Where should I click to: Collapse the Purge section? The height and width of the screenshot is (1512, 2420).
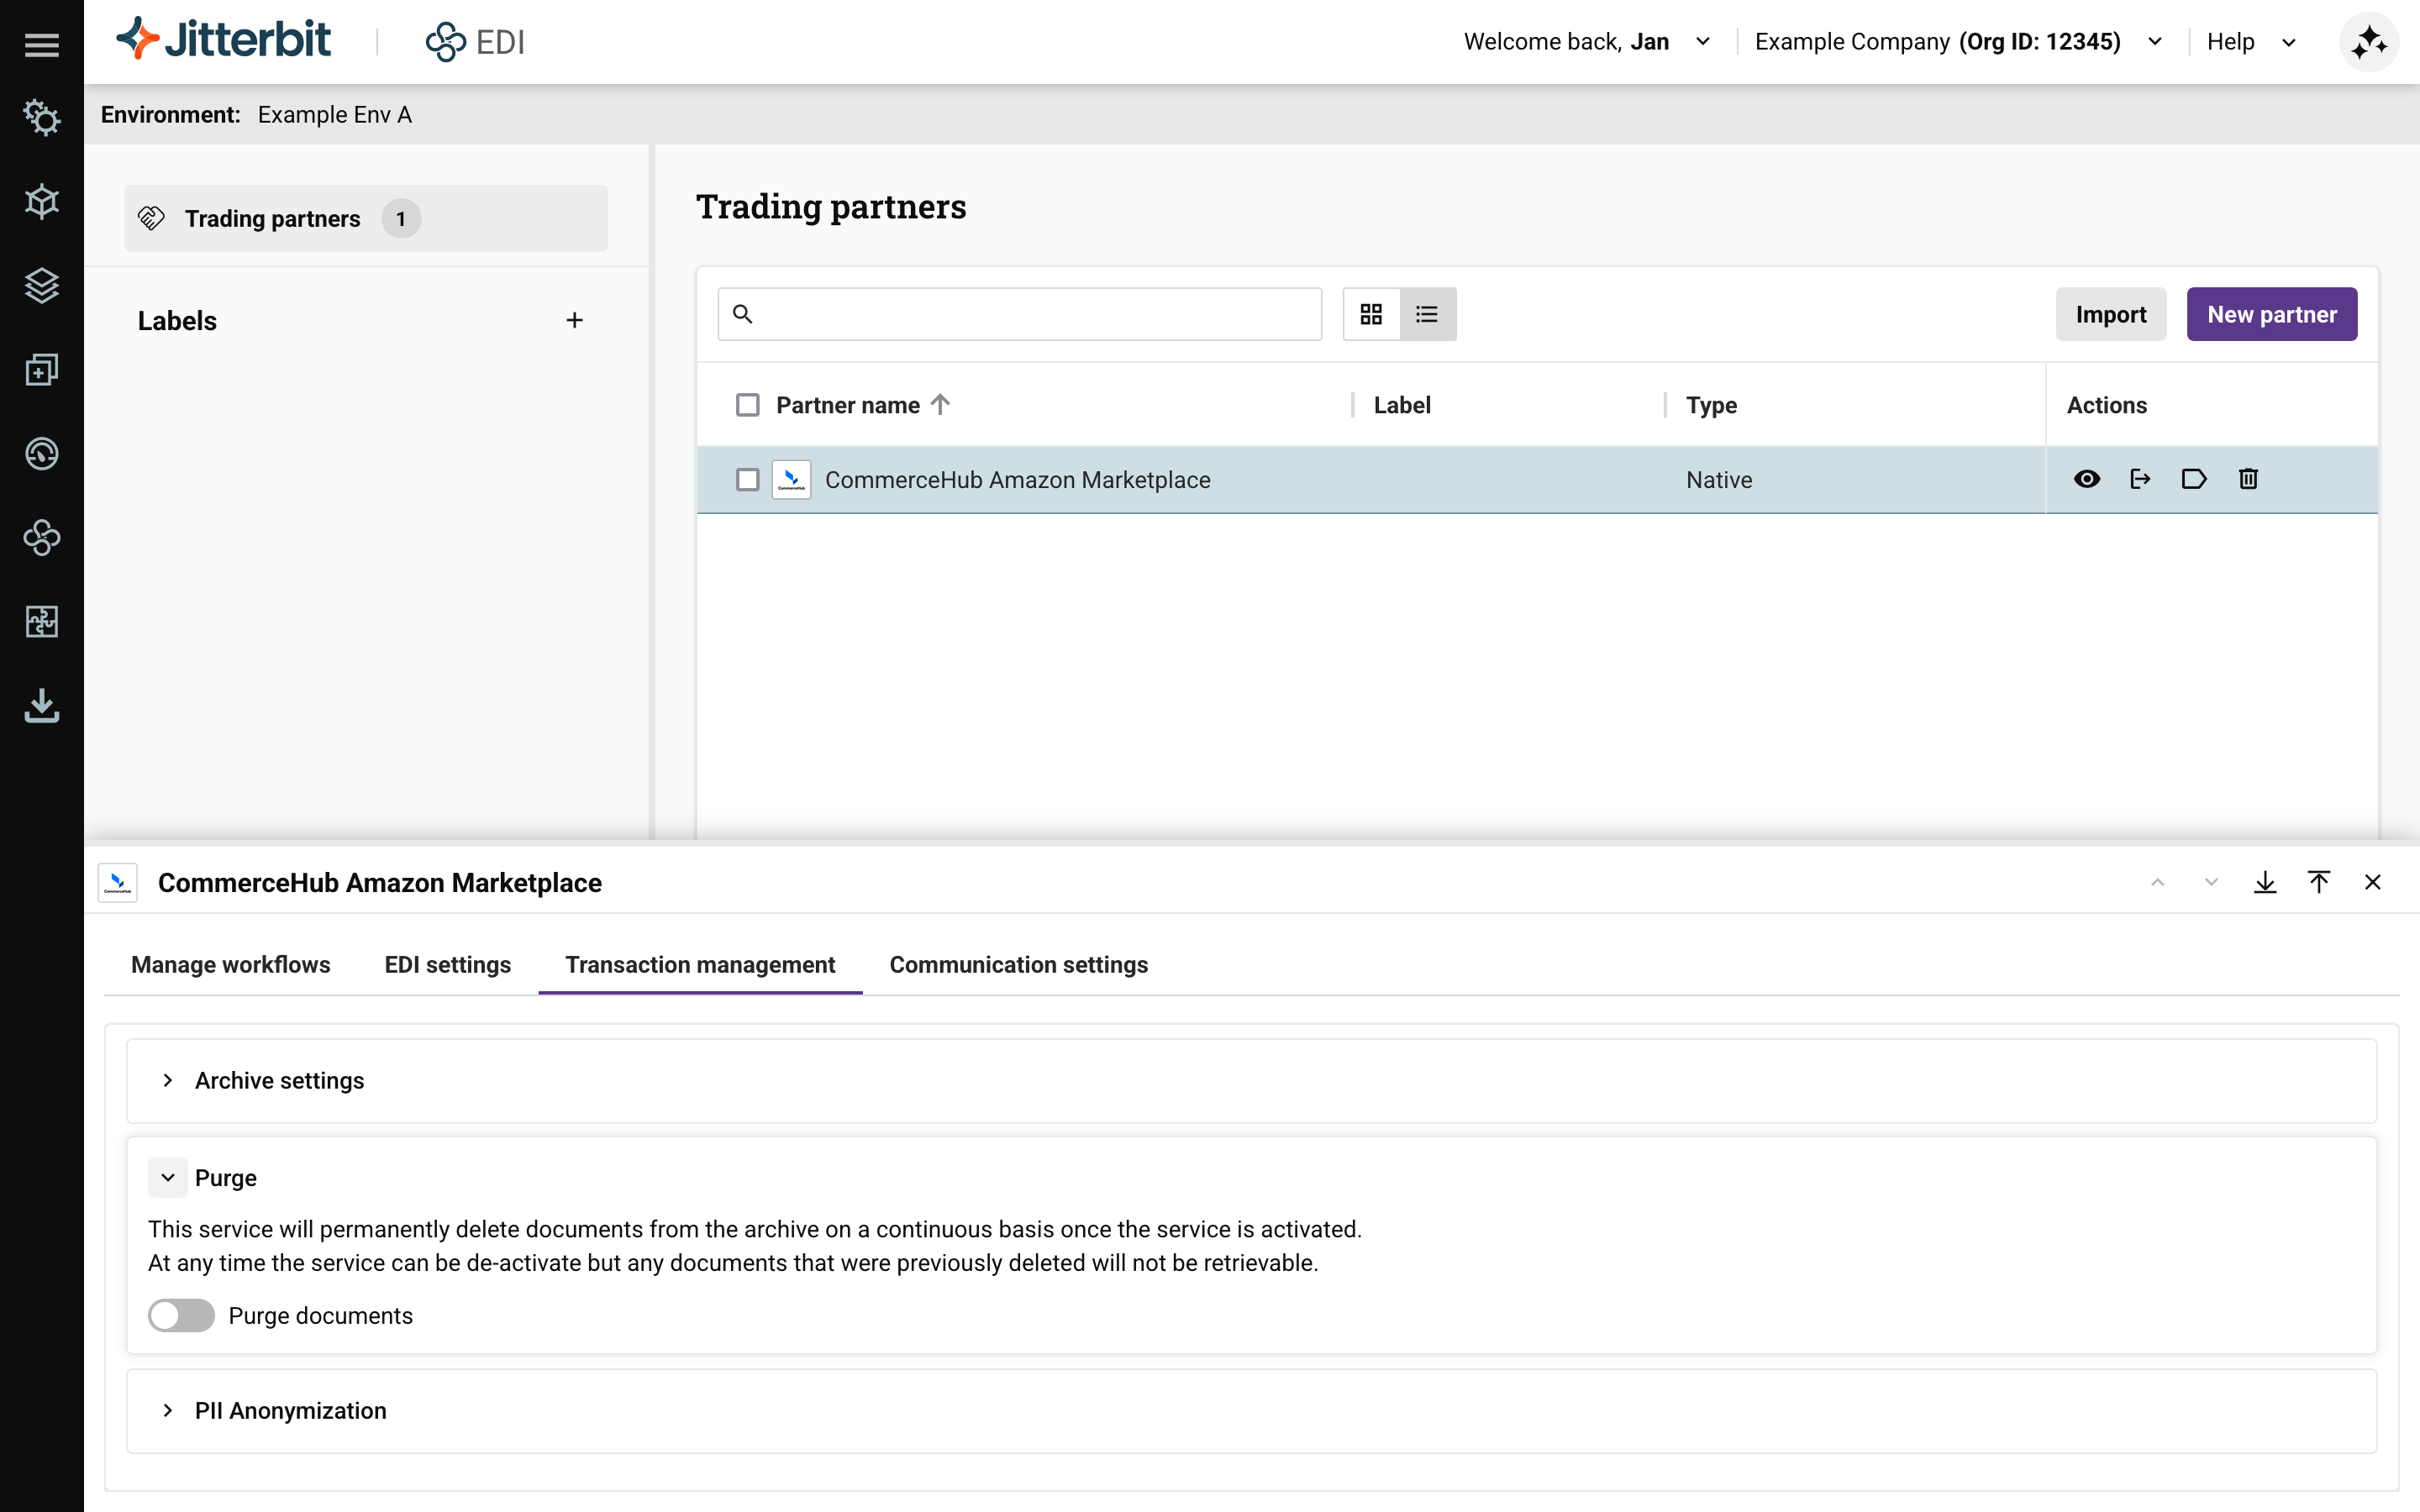point(168,1178)
